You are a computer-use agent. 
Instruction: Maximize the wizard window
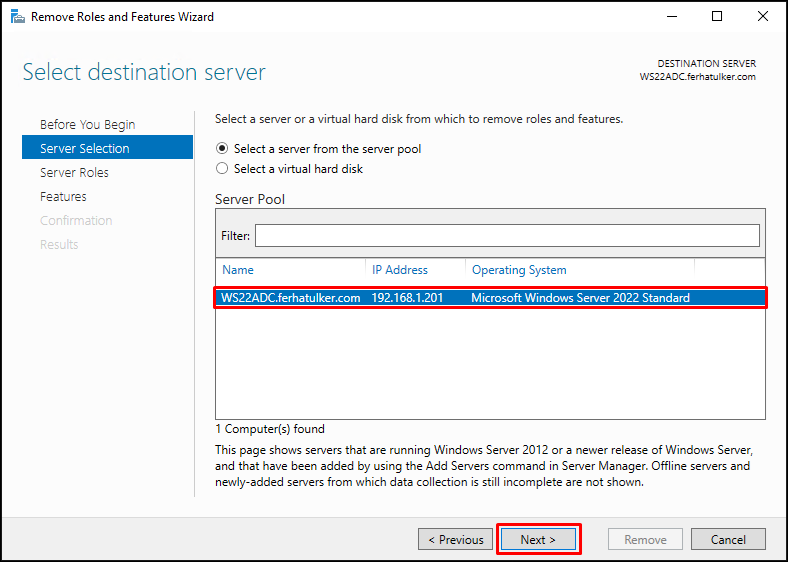717,16
